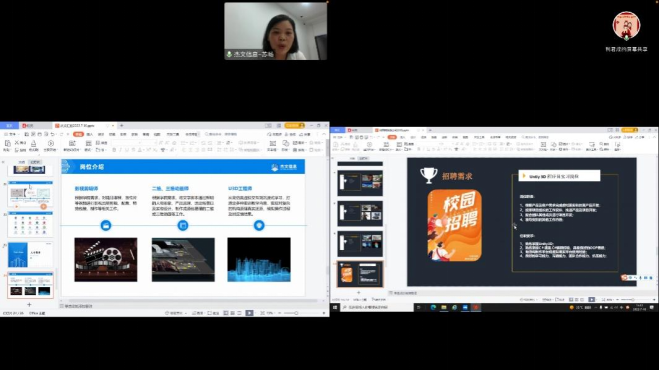The height and width of the screenshot is (370, 659).
Task: Expand the File menu dropdown in left window
Action: pyautogui.click(x=12, y=134)
